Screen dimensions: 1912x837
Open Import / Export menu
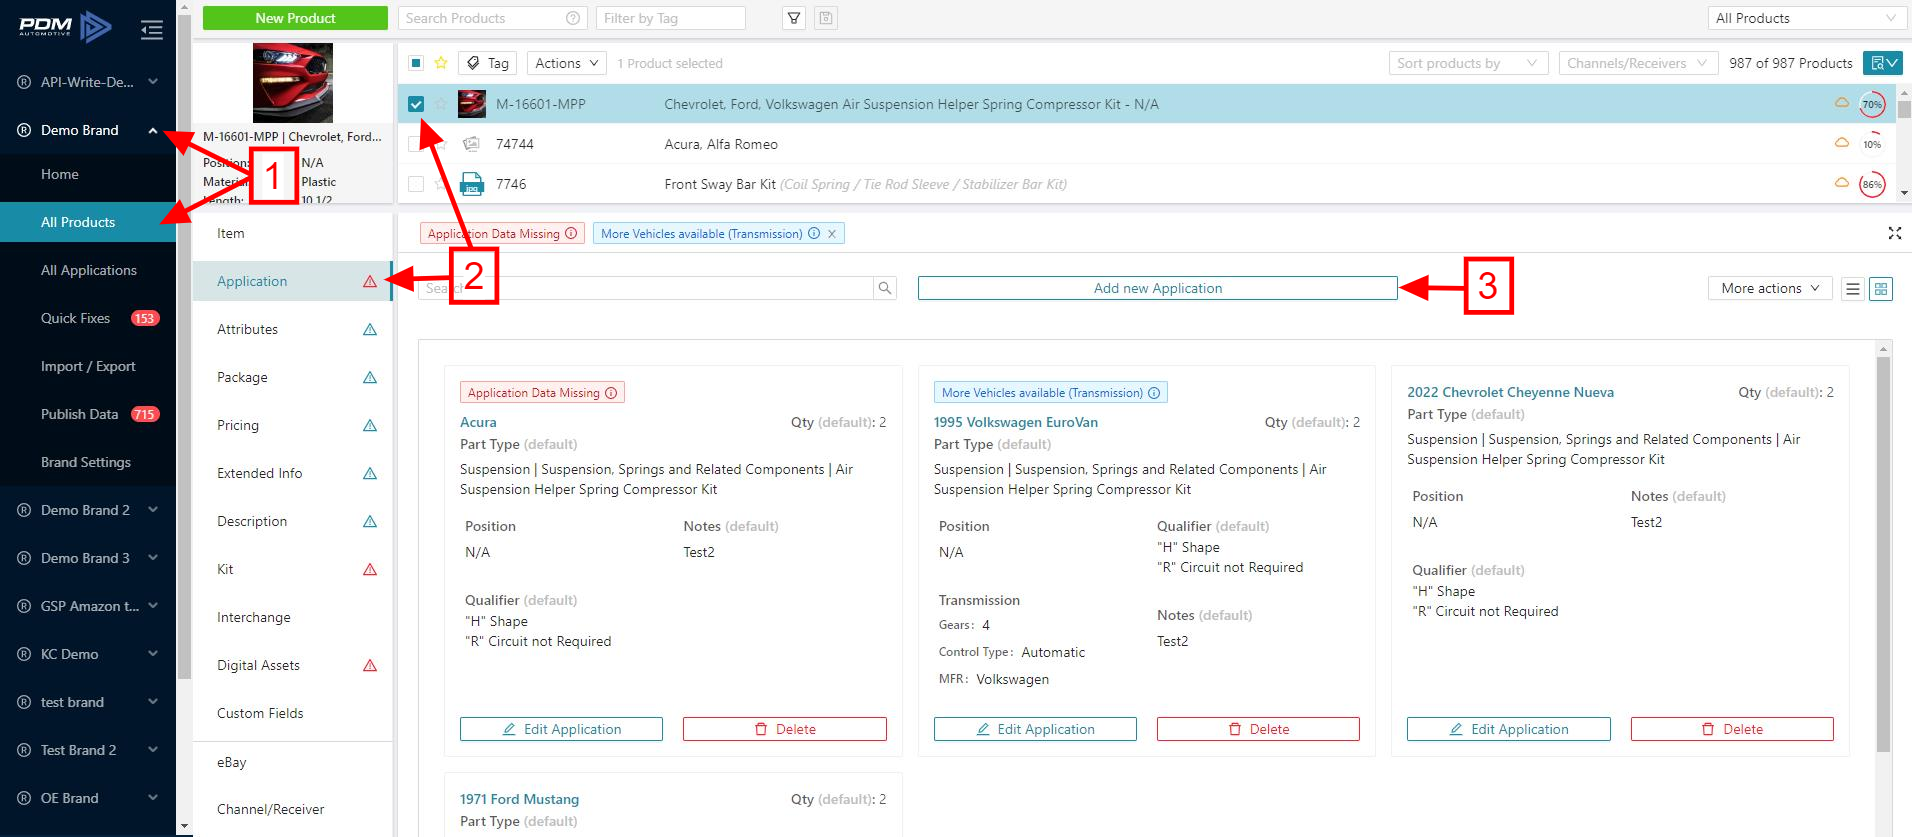pyautogui.click(x=88, y=366)
